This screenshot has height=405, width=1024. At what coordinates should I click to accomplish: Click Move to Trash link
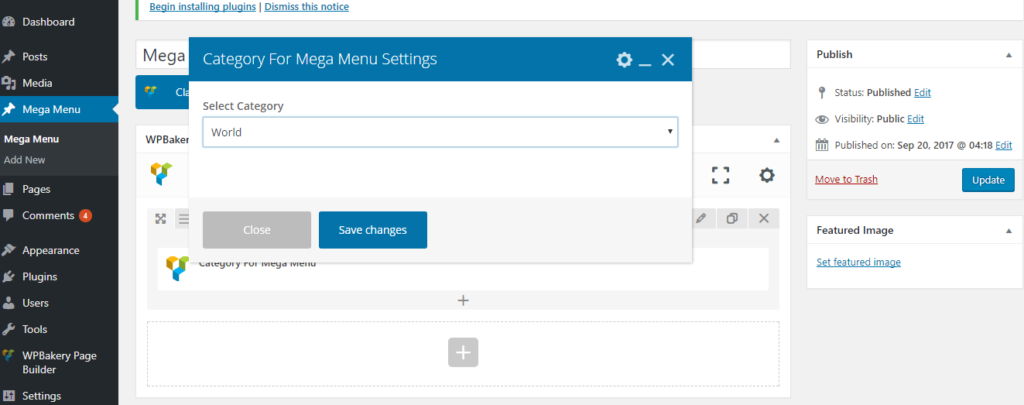pyautogui.click(x=846, y=180)
